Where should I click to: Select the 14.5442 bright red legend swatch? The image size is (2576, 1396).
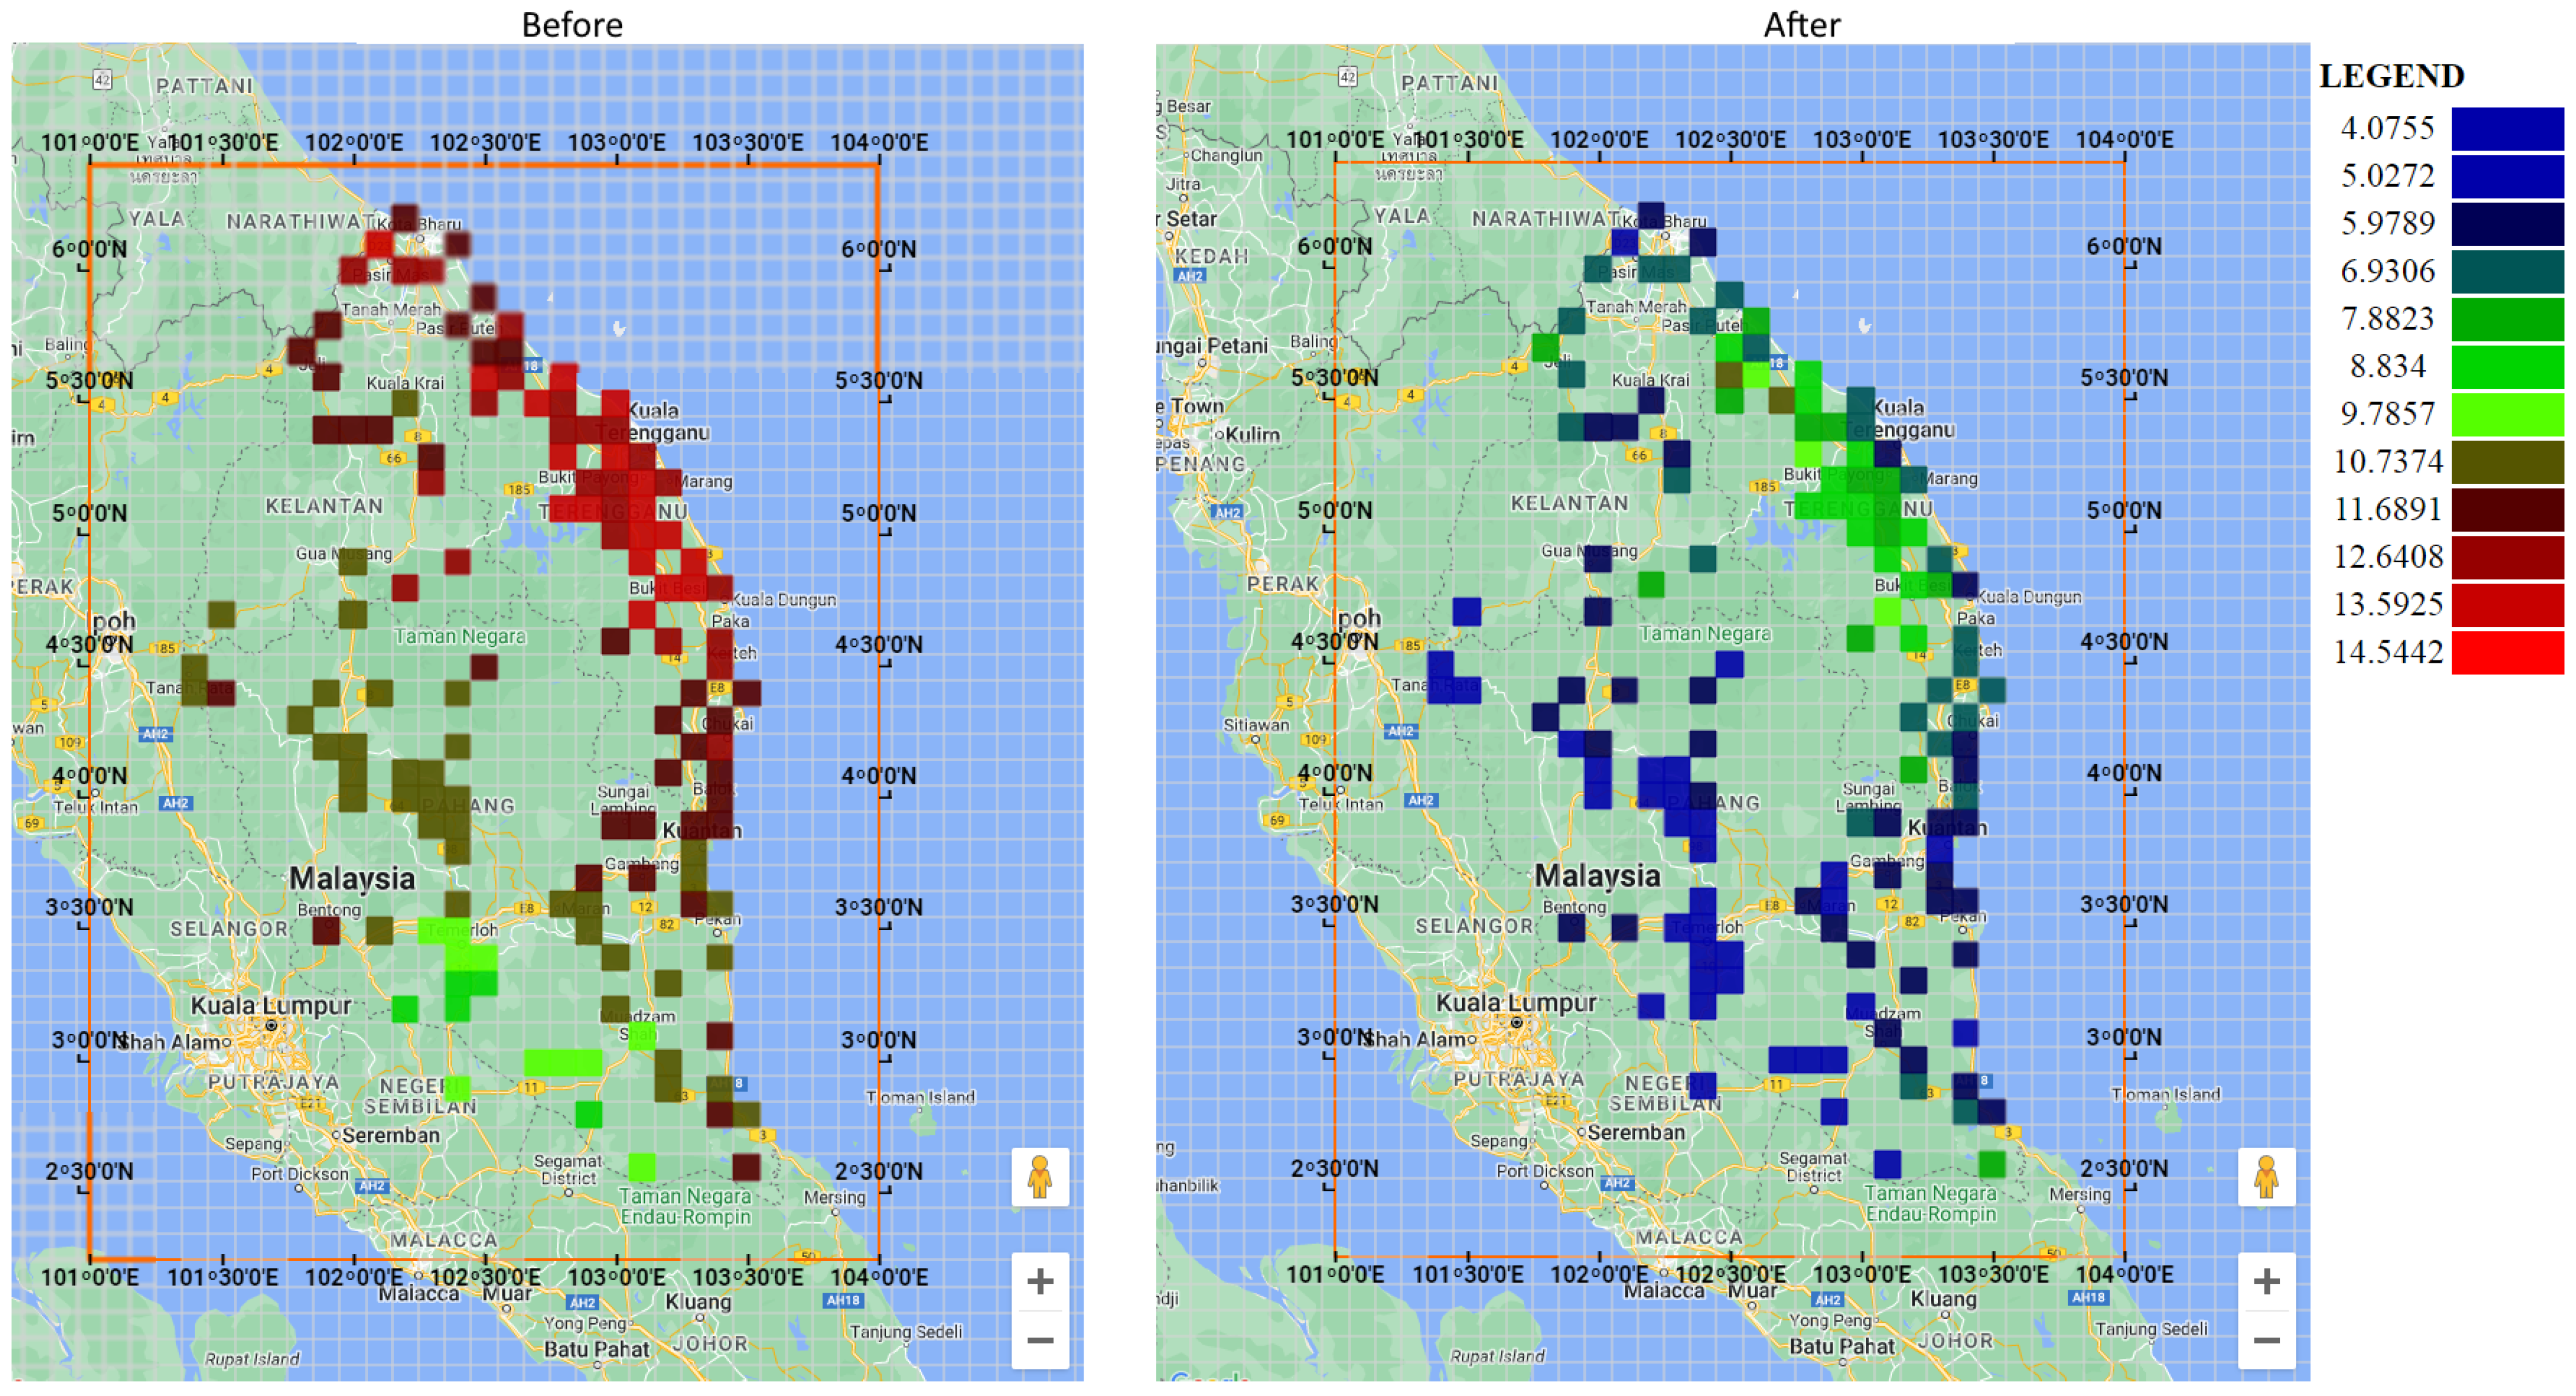(2507, 652)
